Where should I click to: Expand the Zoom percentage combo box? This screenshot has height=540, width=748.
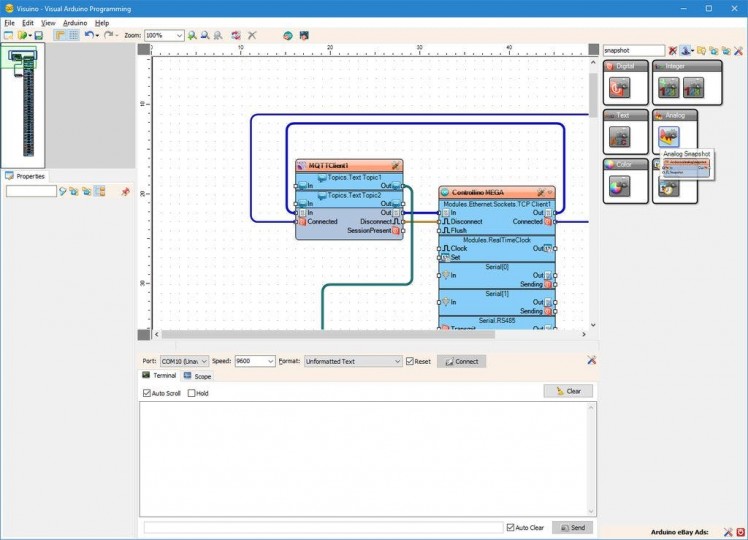179,35
